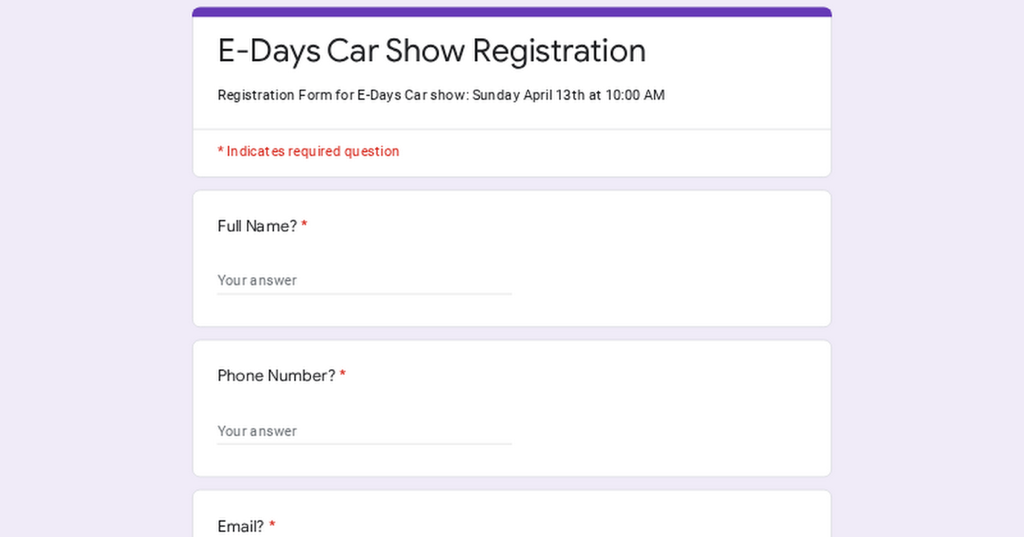The image size is (1024, 537).
Task: Click the E-Days Car Show Registration title
Action: (x=431, y=51)
